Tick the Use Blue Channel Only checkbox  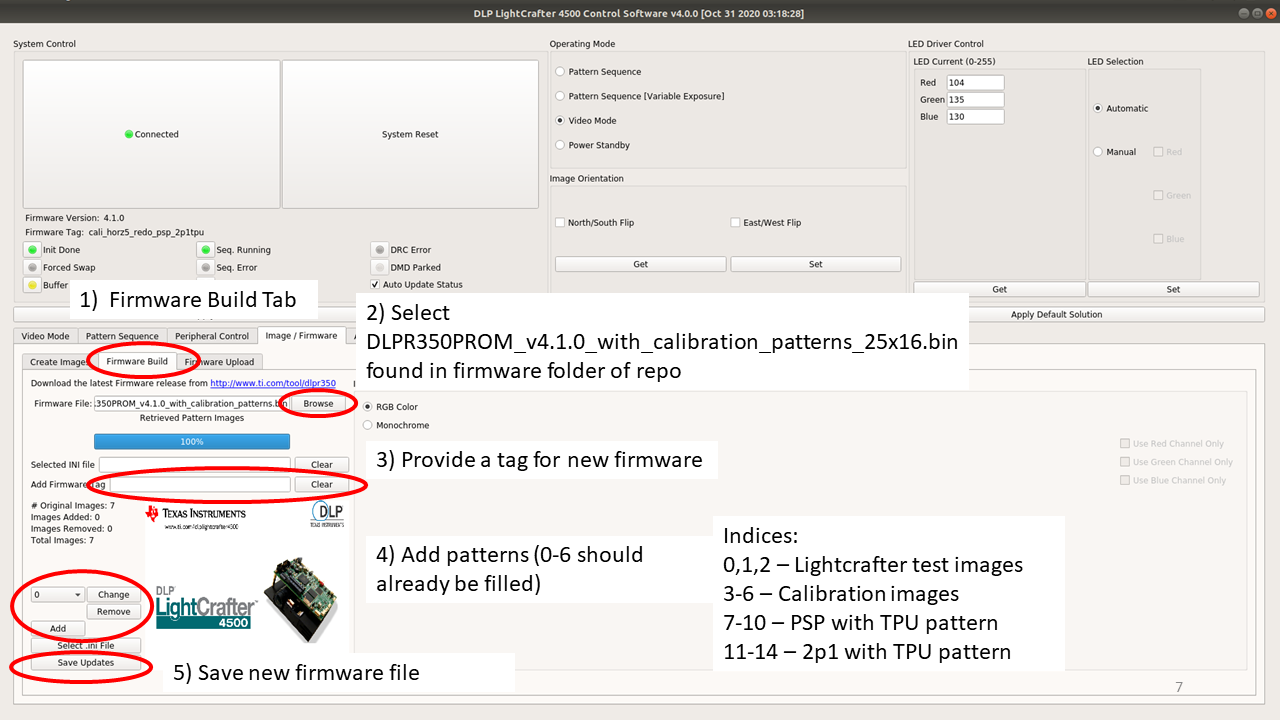pos(1125,480)
